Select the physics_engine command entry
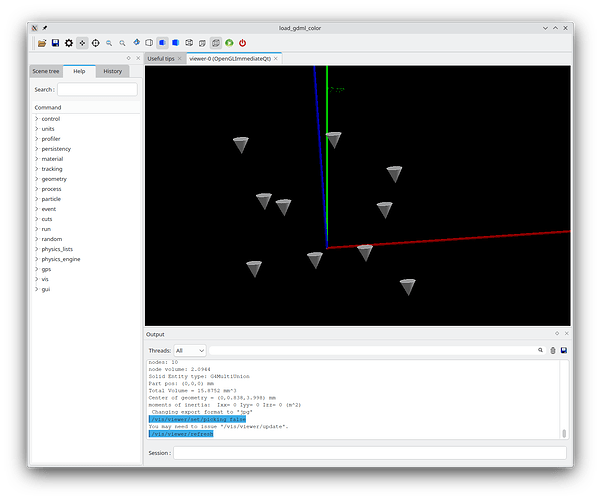Screen dimensions: 601x500 (x=61, y=259)
